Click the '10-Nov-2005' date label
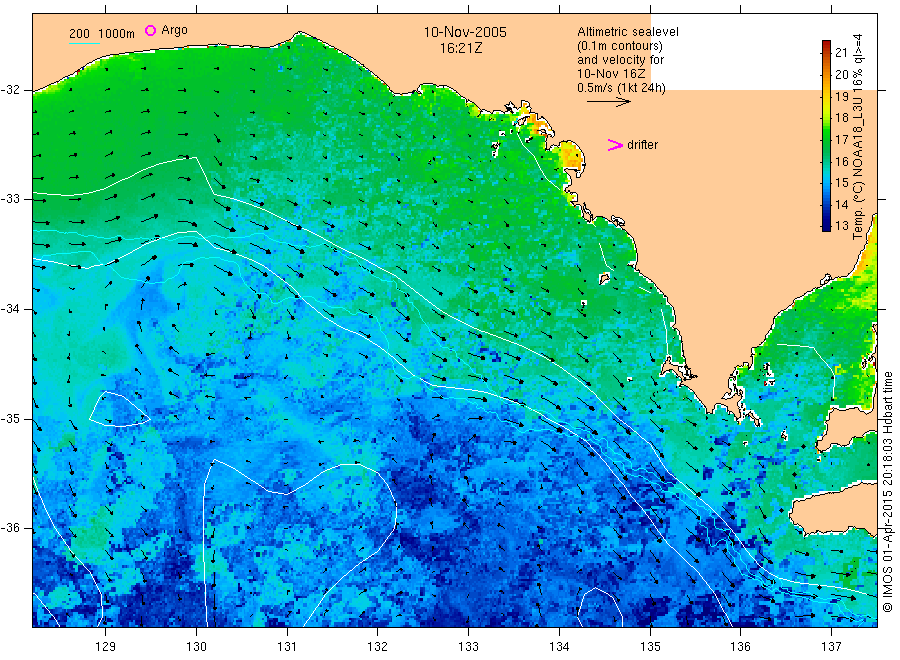The image size is (900, 660). point(465,32)
